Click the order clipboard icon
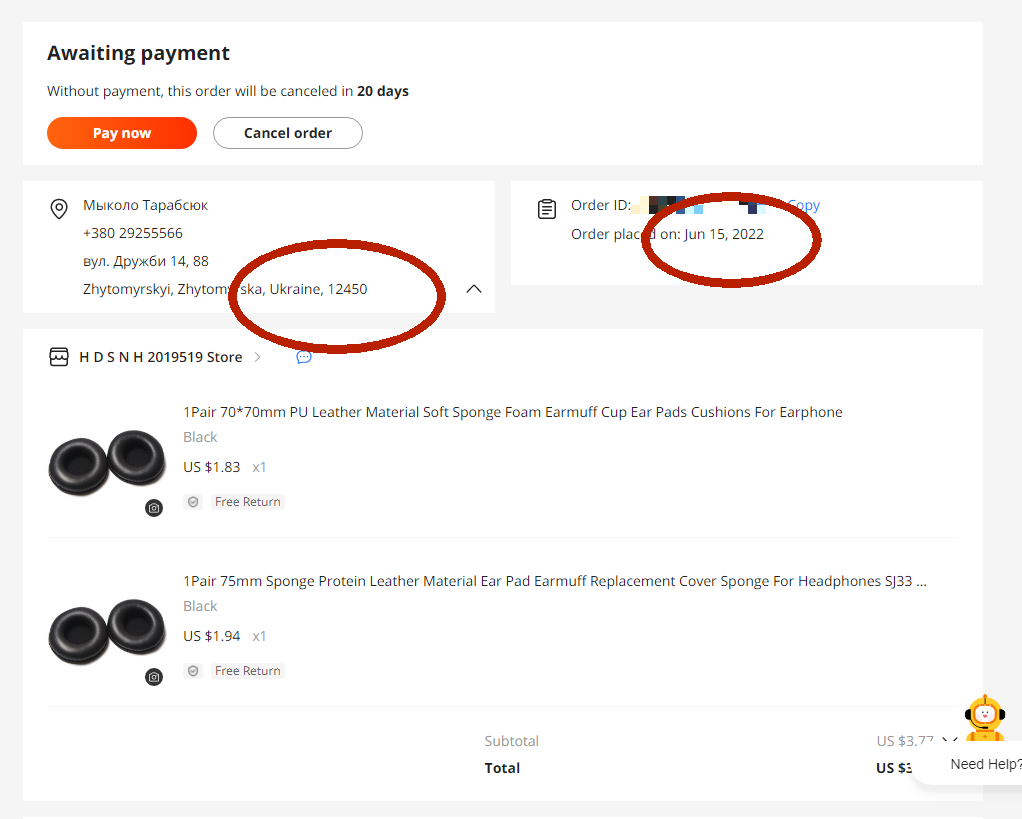Screen dimensions: 1022x819 coord(547,209)
